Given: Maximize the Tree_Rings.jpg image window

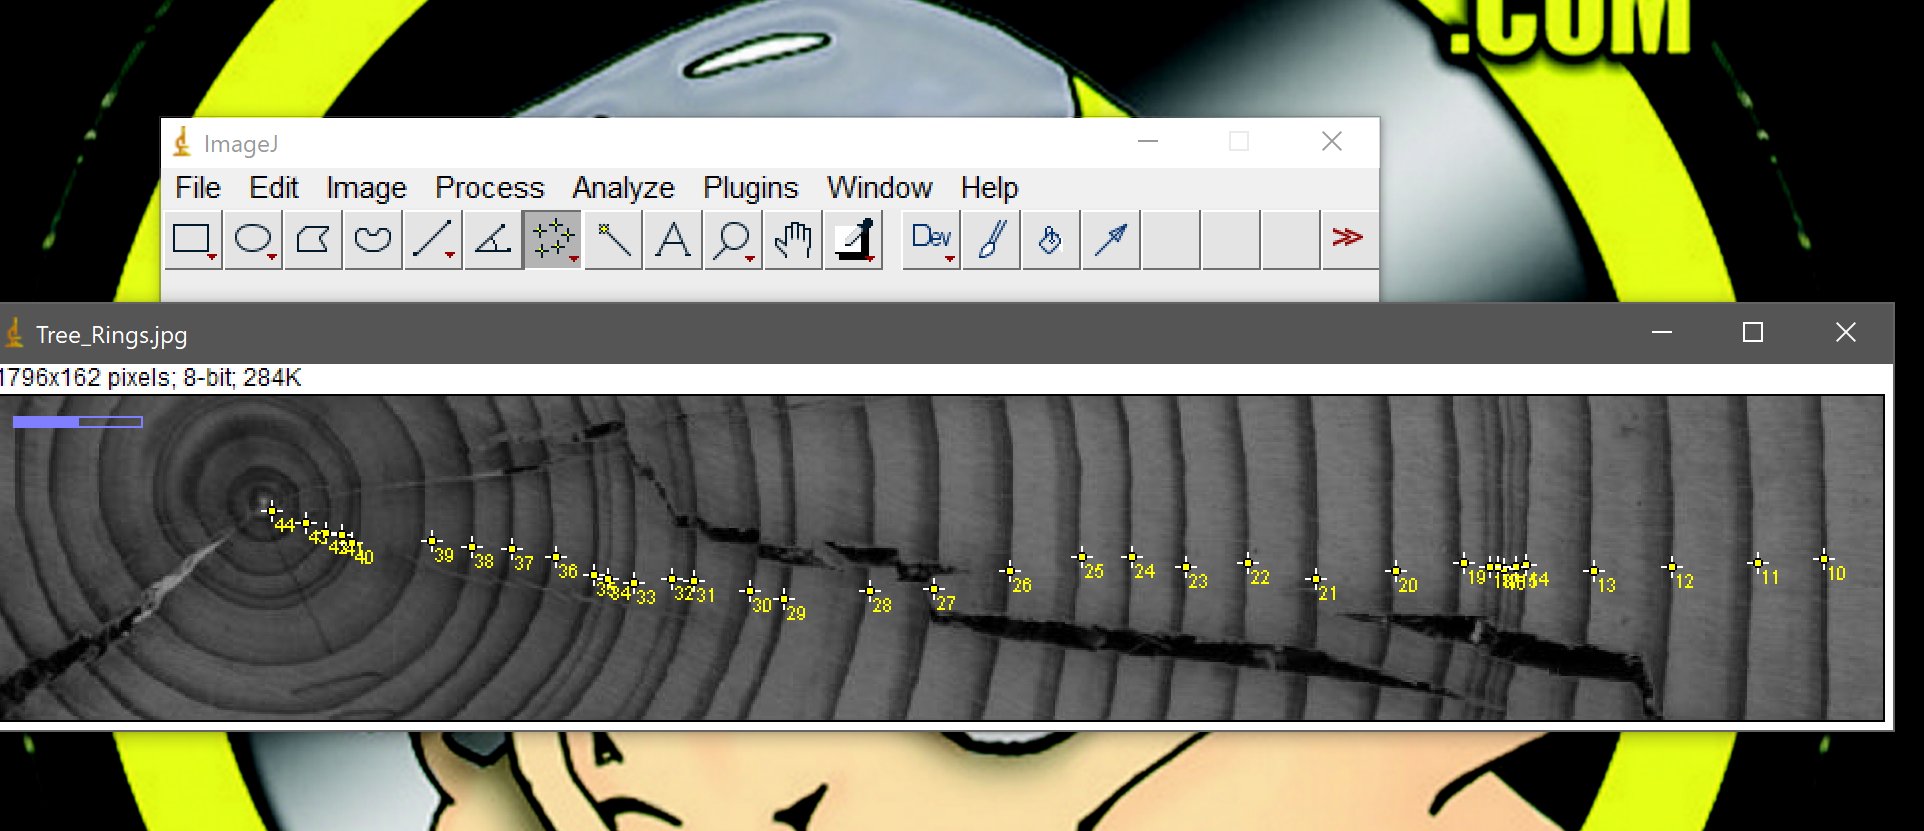Looking at the screenshot, I should coord(1753,332).
